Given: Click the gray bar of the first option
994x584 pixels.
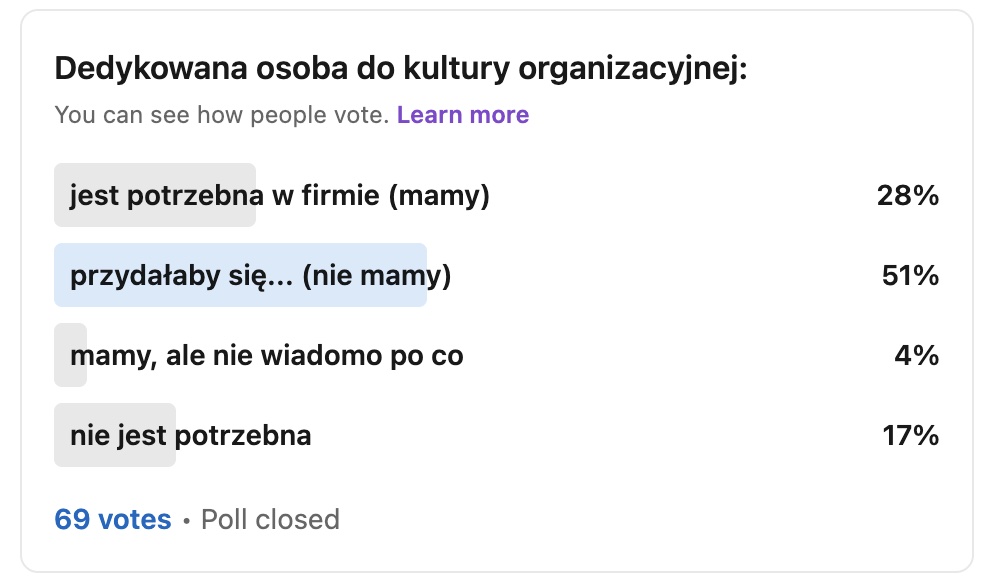Looking at the screenshot, I should [x=155, y=195].
